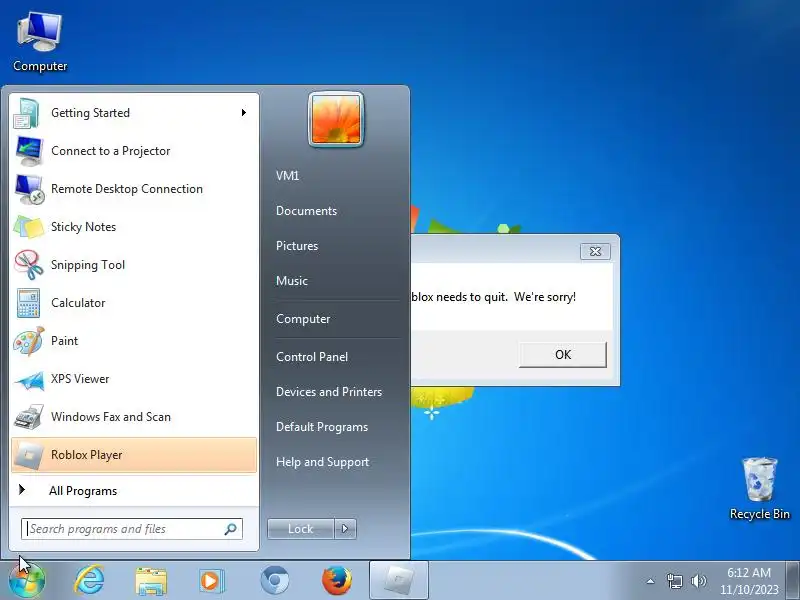Viewport: 800px width, 600px height.
Task: Open Devices and Printers
Action: [329, 392]
